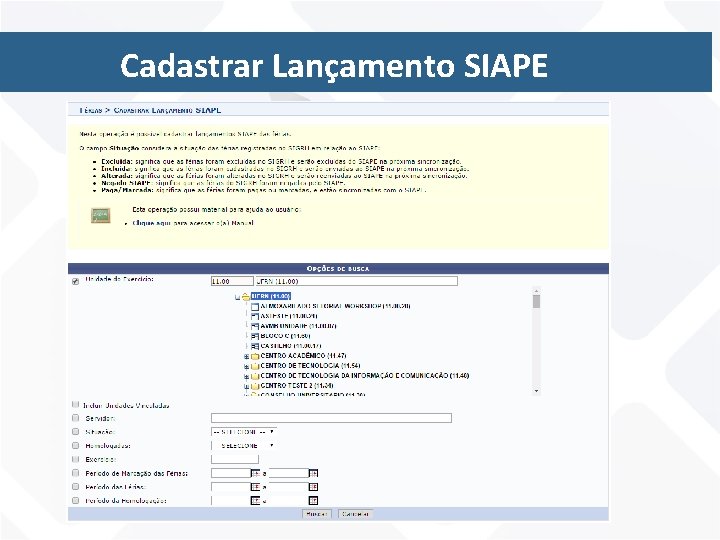Select AVMR UNIDADE tree item

(x=298, y=326)
